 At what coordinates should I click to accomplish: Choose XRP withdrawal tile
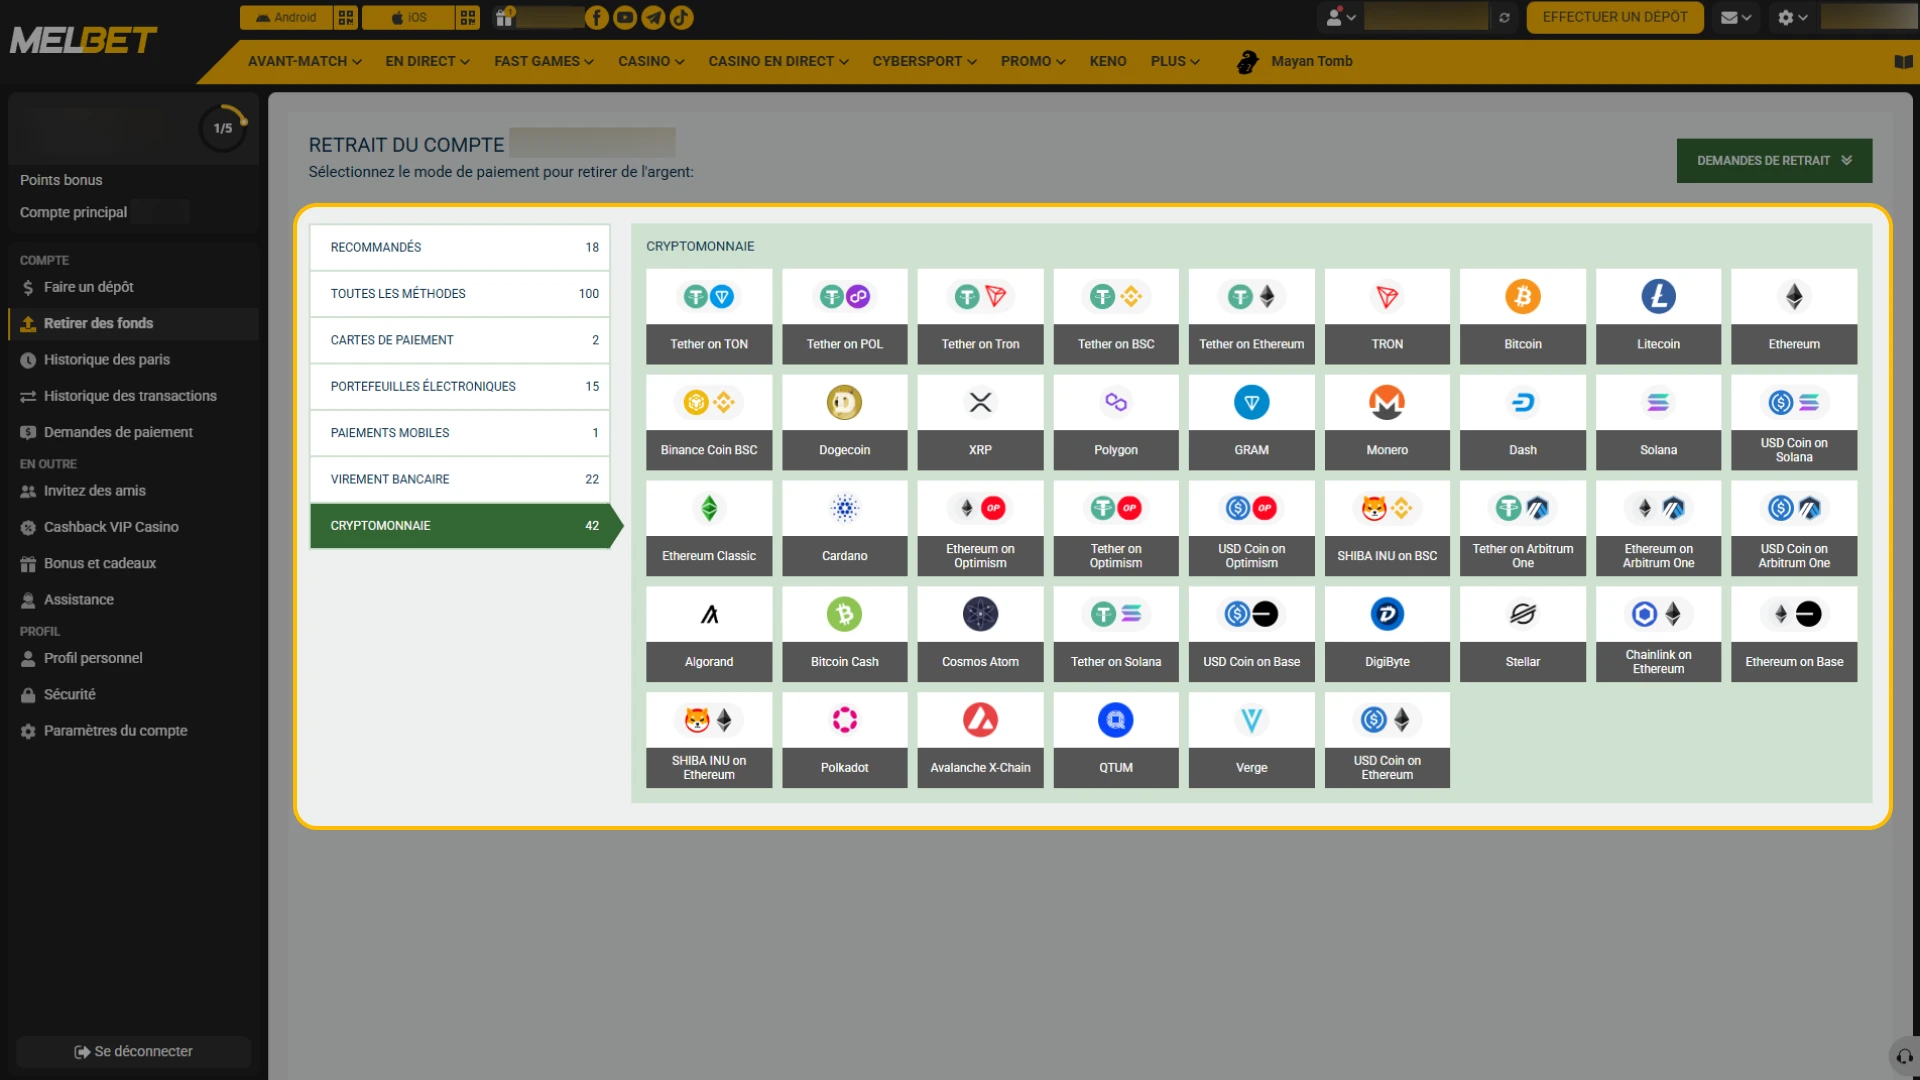[980, 422]
